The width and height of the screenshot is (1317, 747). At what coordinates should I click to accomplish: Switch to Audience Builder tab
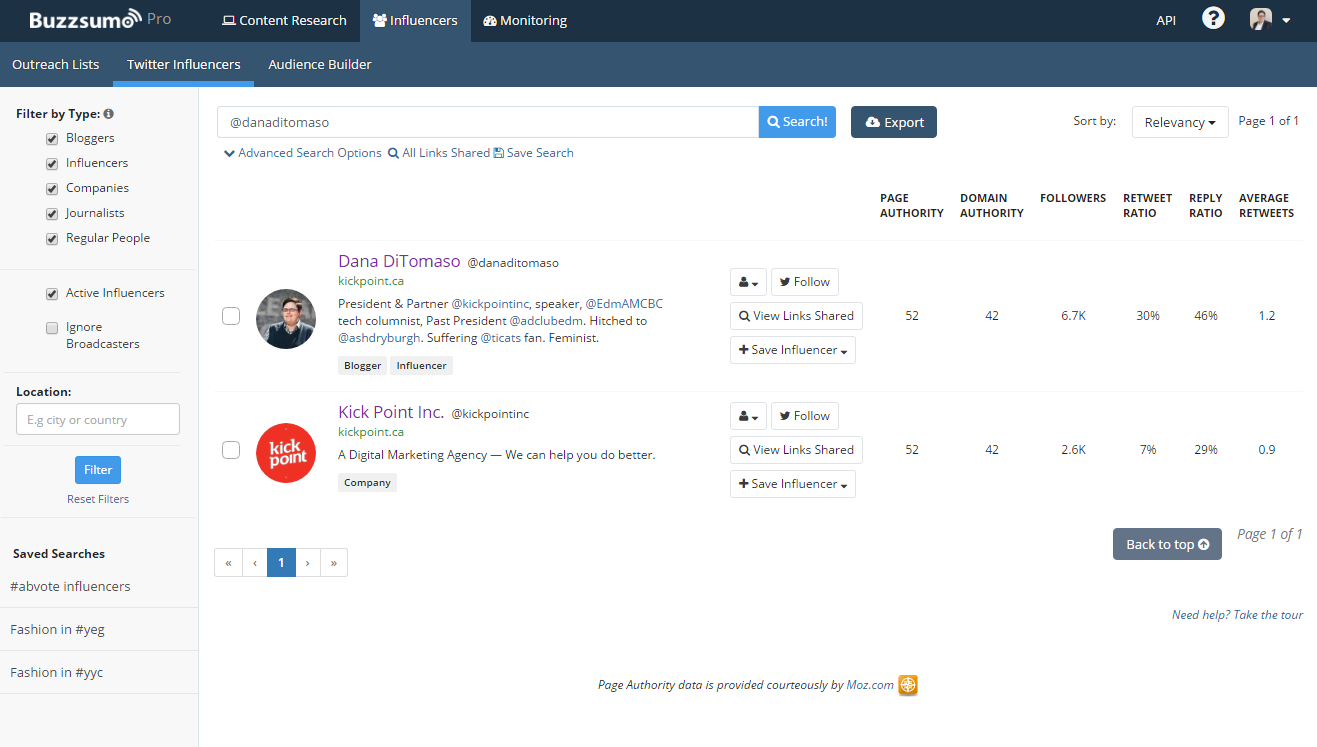coord(319,64)
